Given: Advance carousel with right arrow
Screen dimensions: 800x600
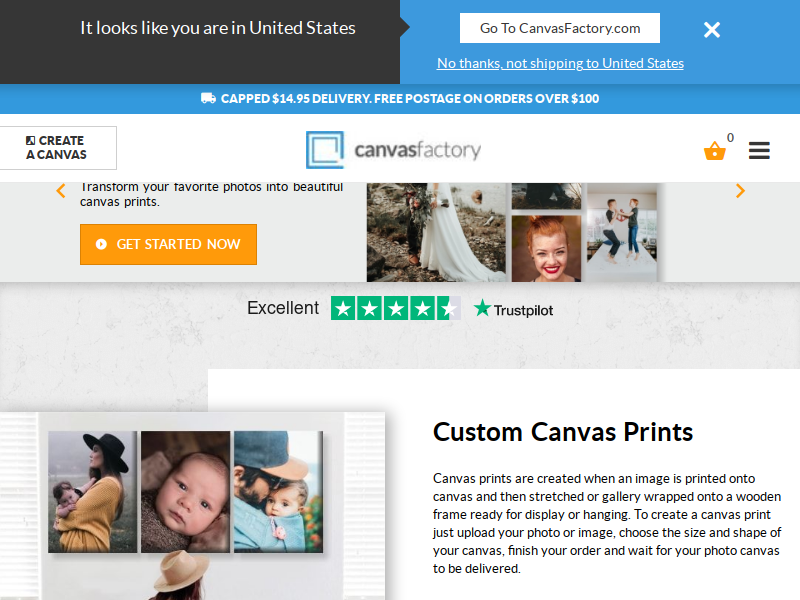Looking at the screenshot, I should click(740, 191).
